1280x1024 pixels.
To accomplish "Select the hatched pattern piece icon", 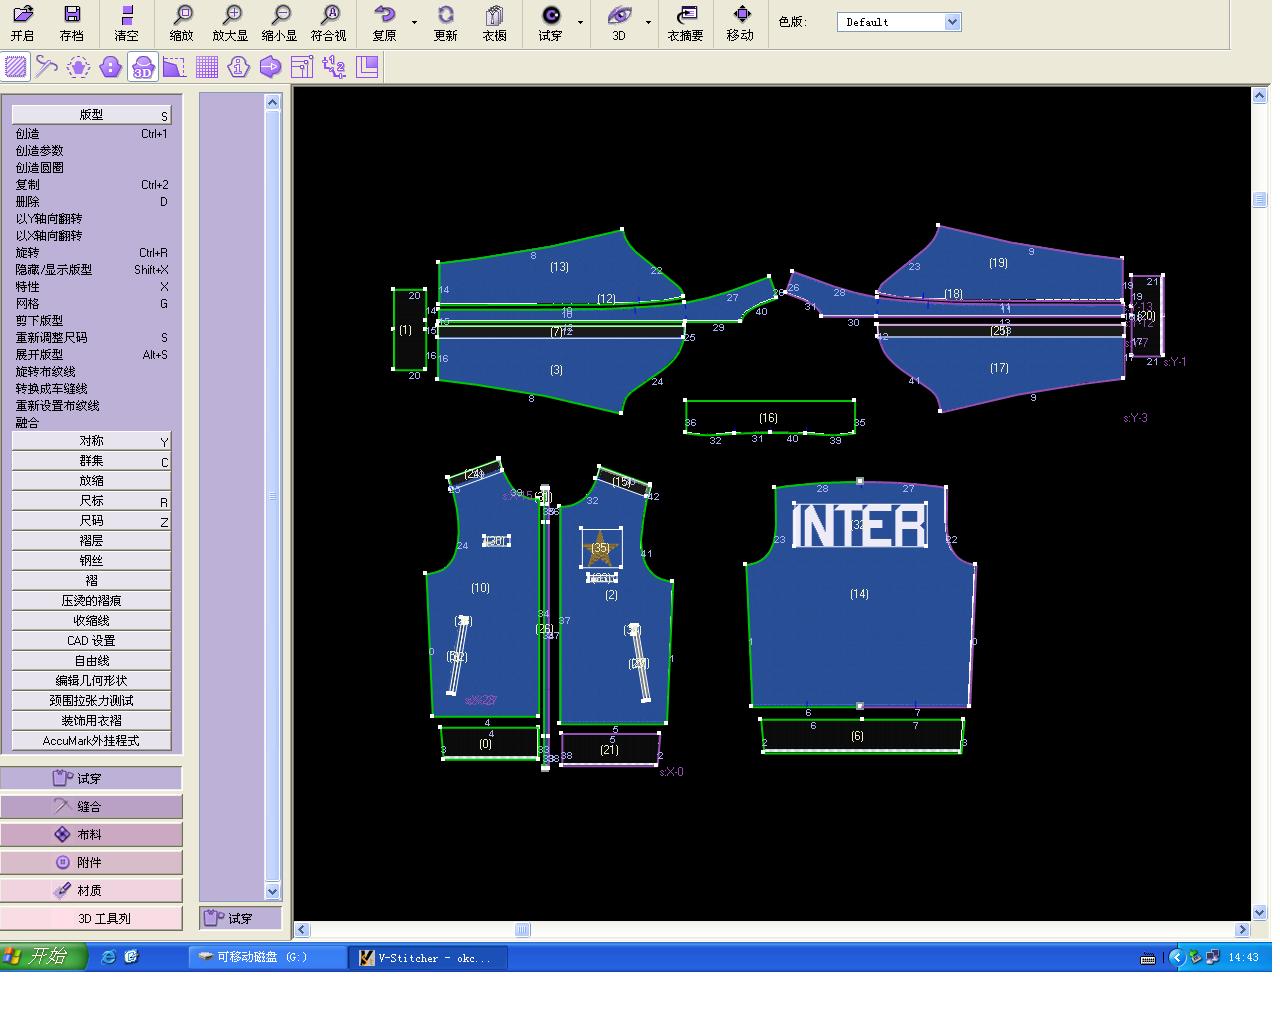I will pyautogui.click(x=15, y=67).
